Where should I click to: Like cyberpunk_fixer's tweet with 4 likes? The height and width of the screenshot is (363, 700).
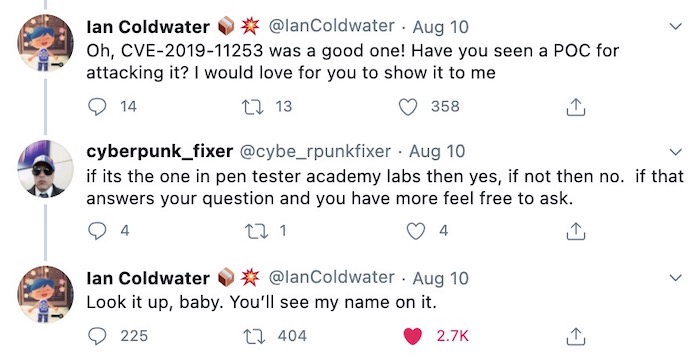tap(416, 231)
